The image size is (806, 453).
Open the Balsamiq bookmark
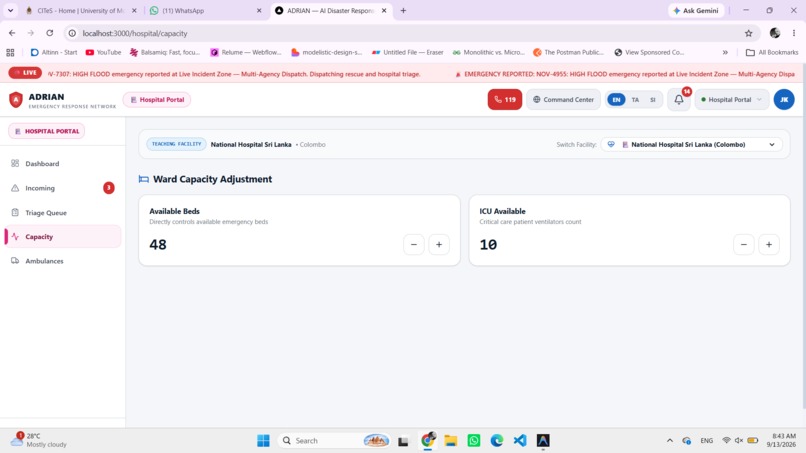point(164,52)
